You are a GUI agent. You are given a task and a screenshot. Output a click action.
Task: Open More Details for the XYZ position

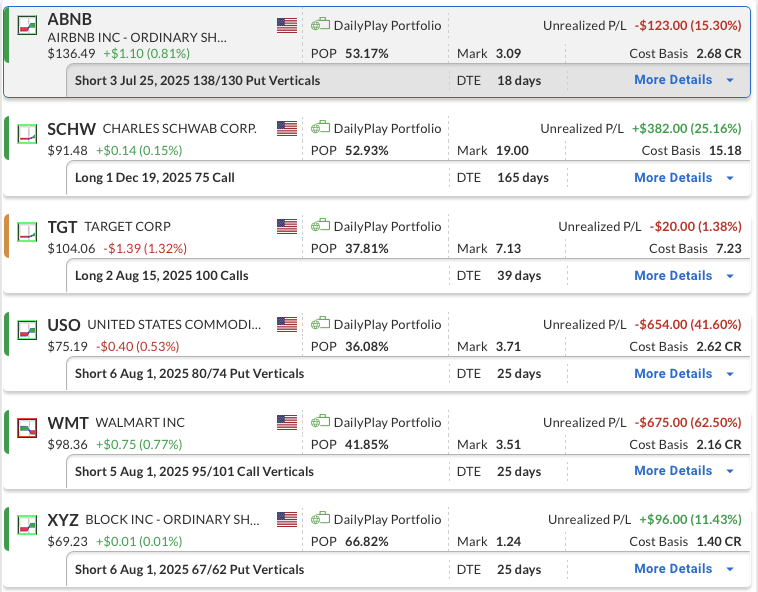[673, 569]
